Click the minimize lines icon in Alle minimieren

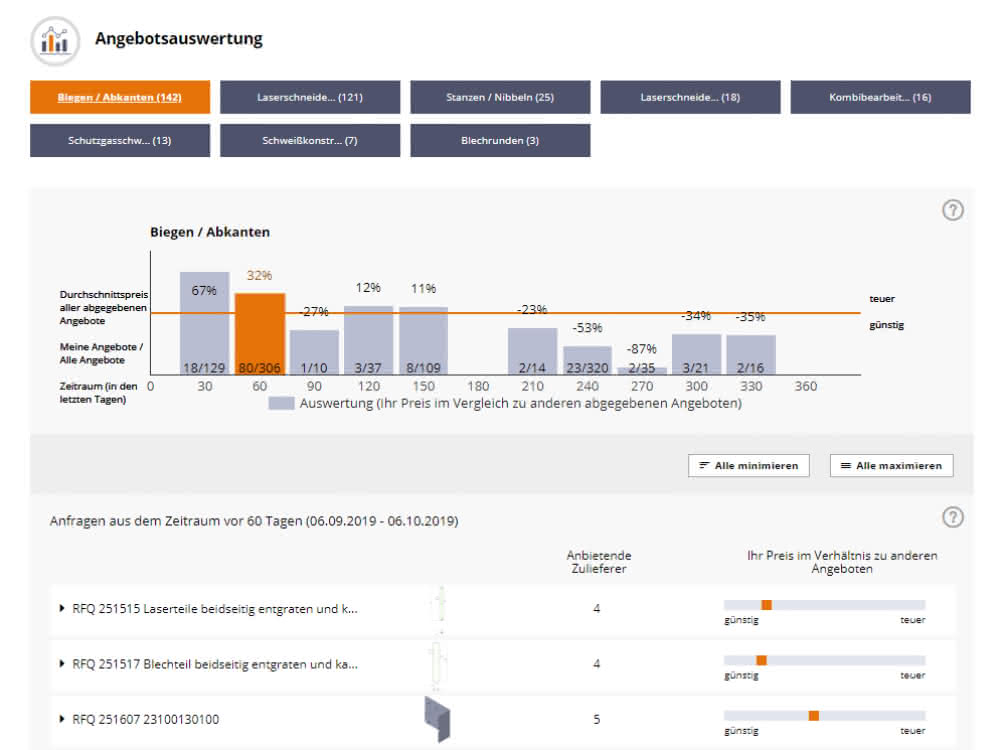point(704,466)
